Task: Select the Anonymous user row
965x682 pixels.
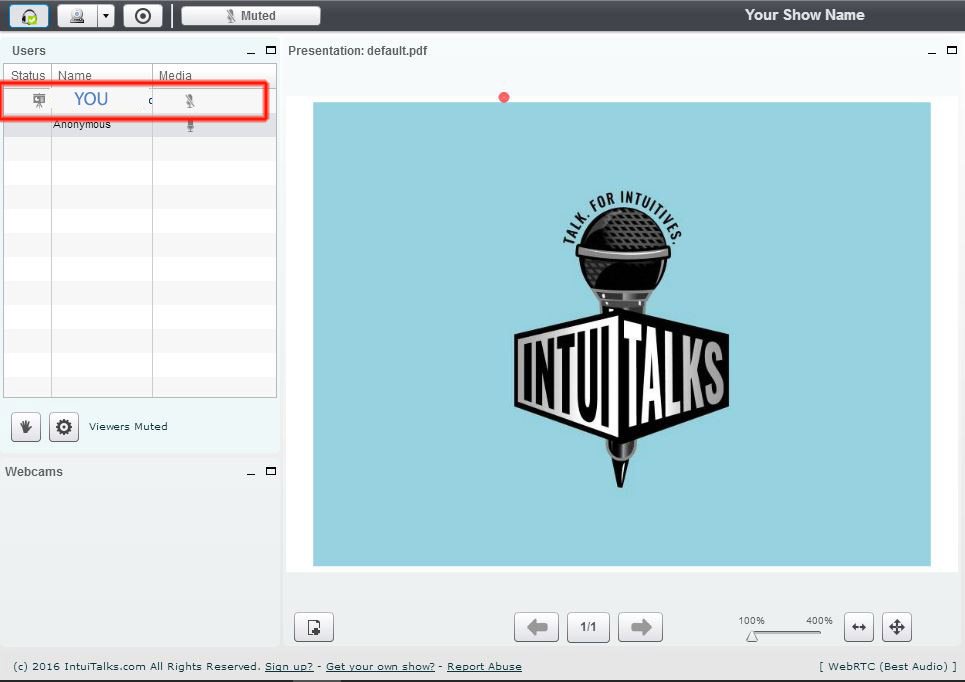Action: point(140,125)
